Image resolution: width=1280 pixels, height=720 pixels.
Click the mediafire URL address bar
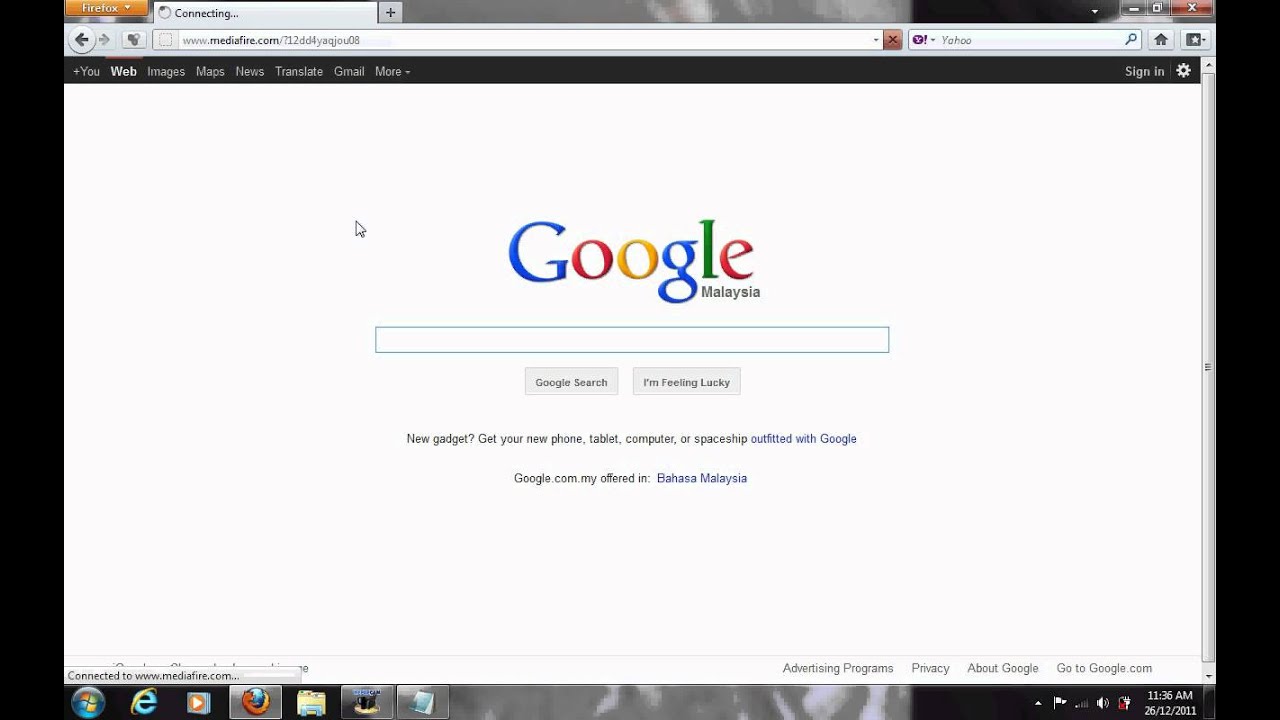(520, 40)
